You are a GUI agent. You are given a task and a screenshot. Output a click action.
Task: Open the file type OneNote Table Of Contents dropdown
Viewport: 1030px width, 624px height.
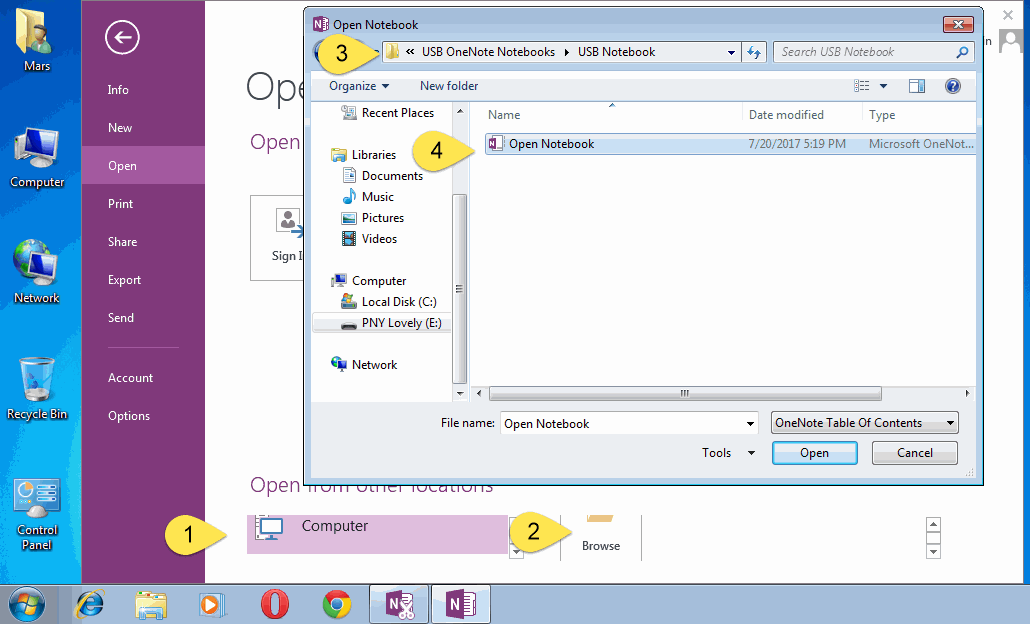coord(864,423)
